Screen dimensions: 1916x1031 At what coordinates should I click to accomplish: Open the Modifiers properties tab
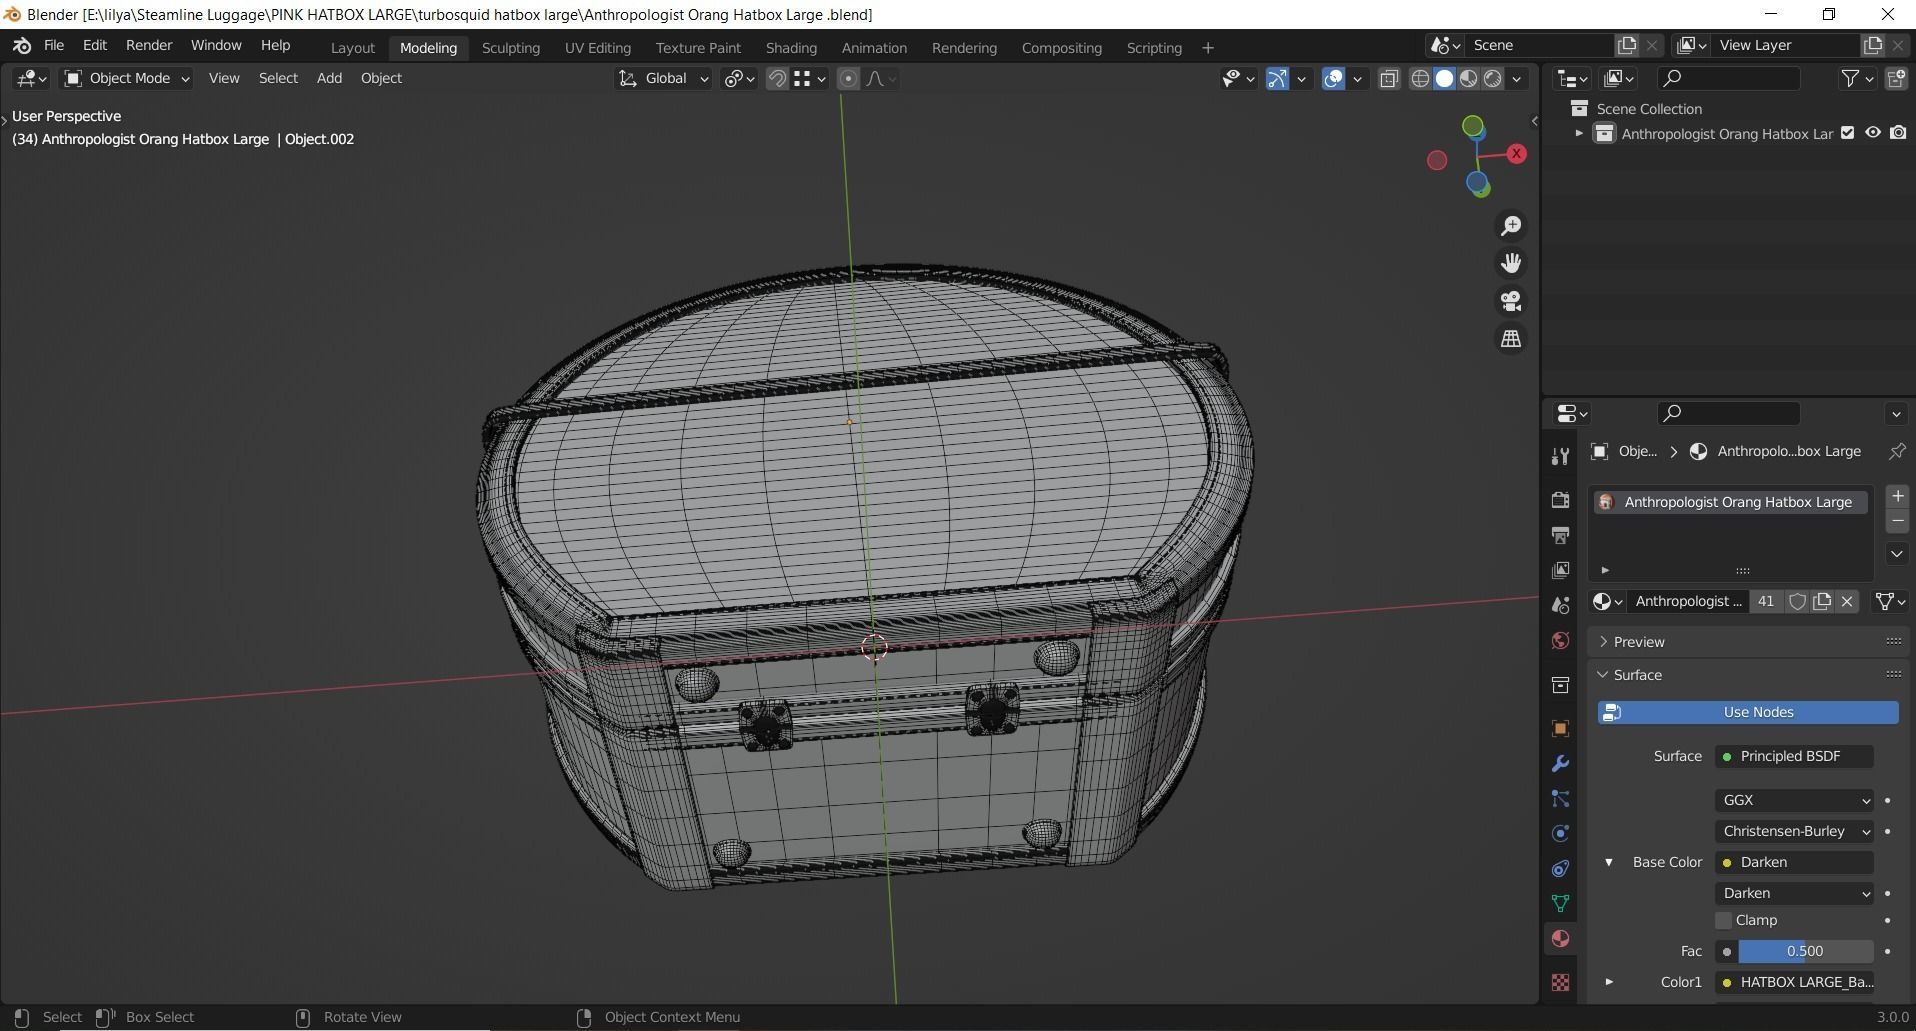pyautogui.click(x=1560, y=764)
